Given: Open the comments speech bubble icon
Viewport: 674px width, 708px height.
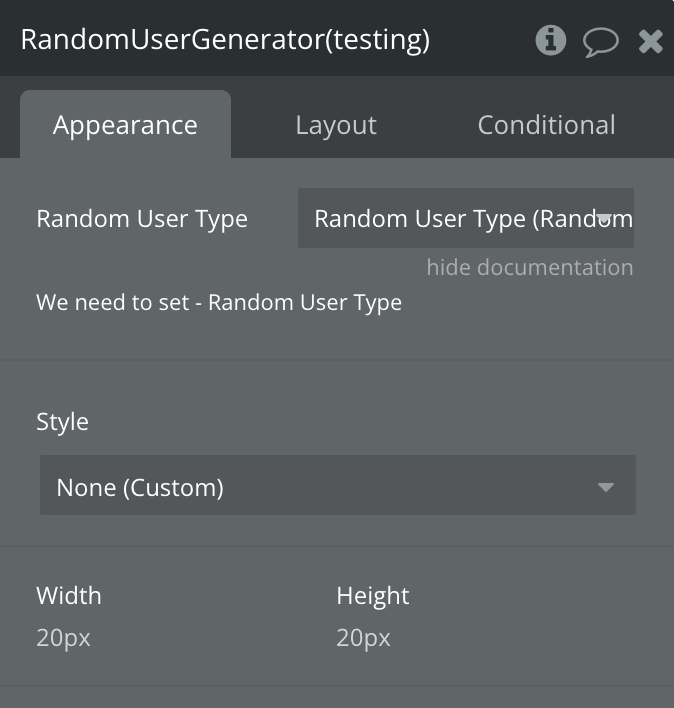Looking at the screenshot, I should click(x=600, y=41).
